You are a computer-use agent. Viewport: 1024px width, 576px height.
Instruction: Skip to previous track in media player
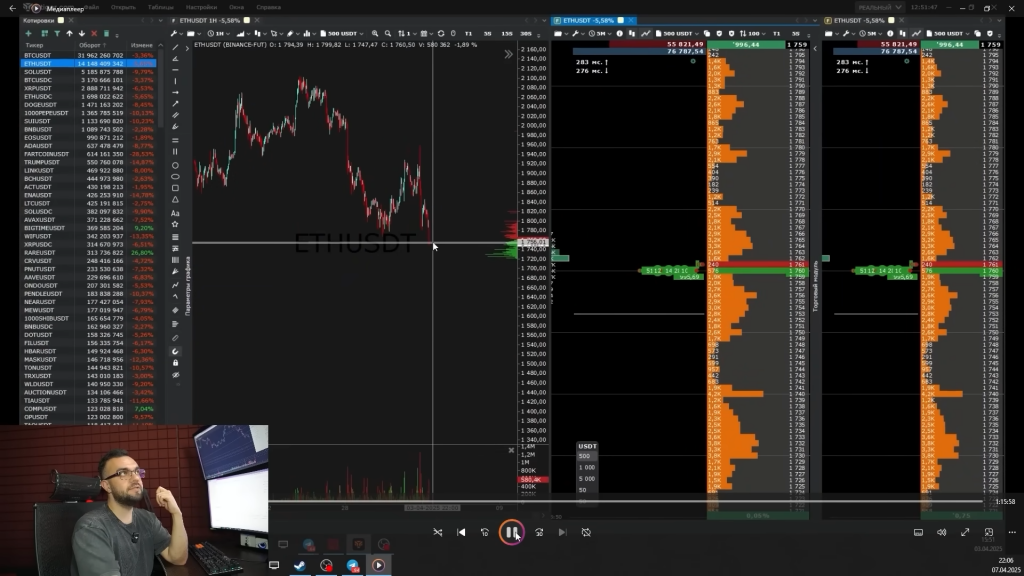[x=461, y=532]
